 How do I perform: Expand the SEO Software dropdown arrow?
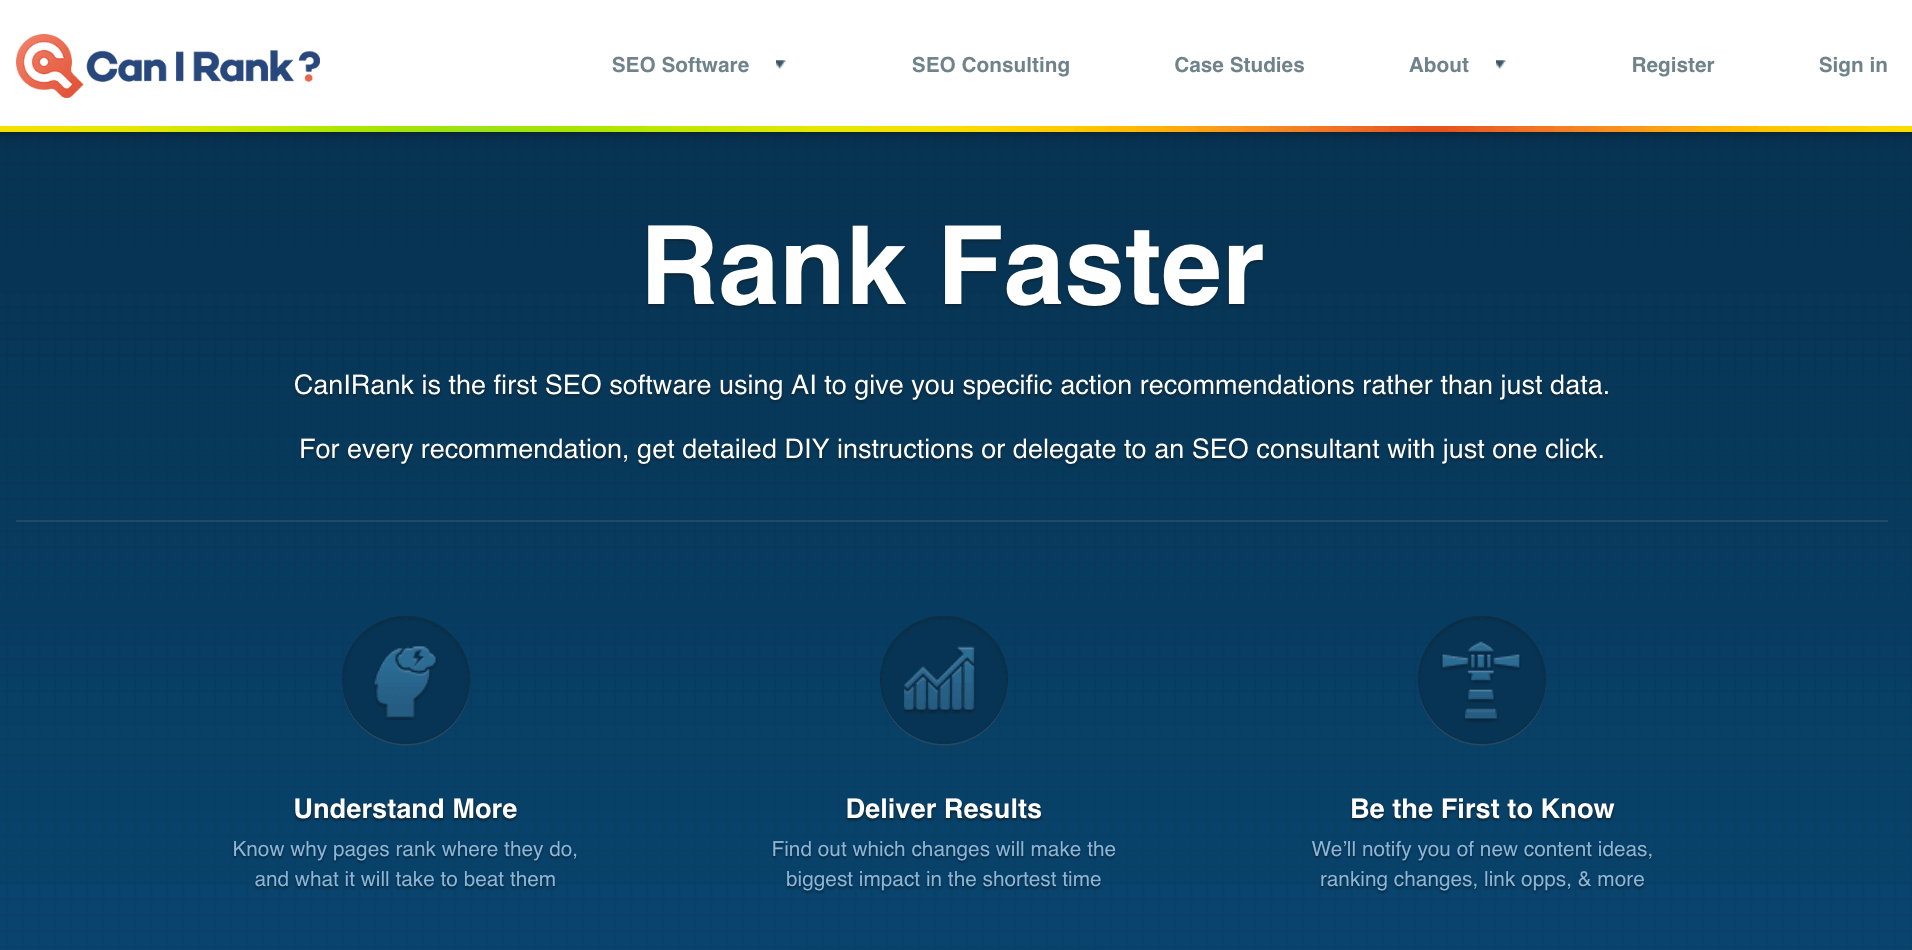coord(780,64)
